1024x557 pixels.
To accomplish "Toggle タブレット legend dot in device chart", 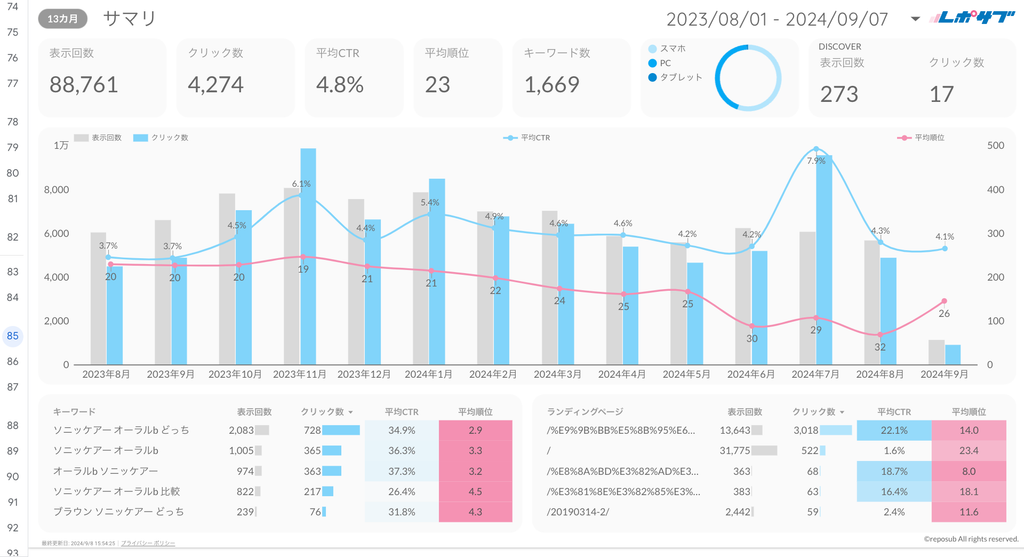I will (653, 77).
